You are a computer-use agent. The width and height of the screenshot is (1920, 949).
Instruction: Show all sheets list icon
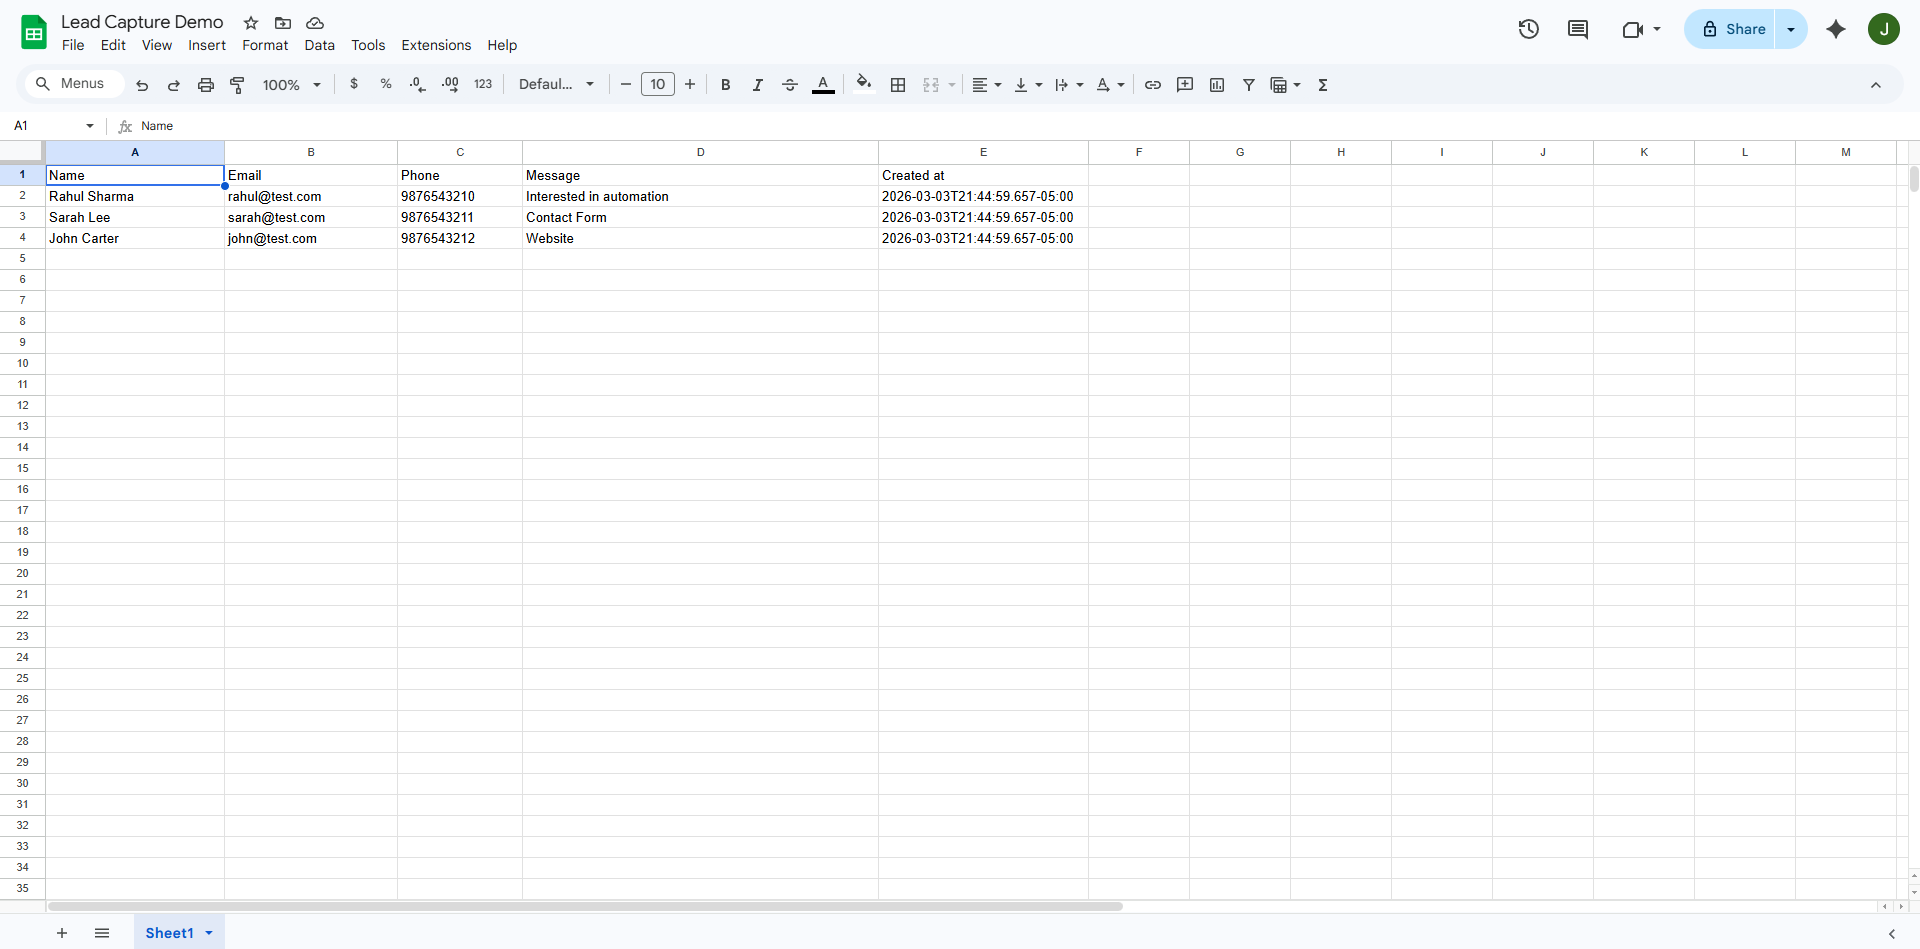point(102,933)
